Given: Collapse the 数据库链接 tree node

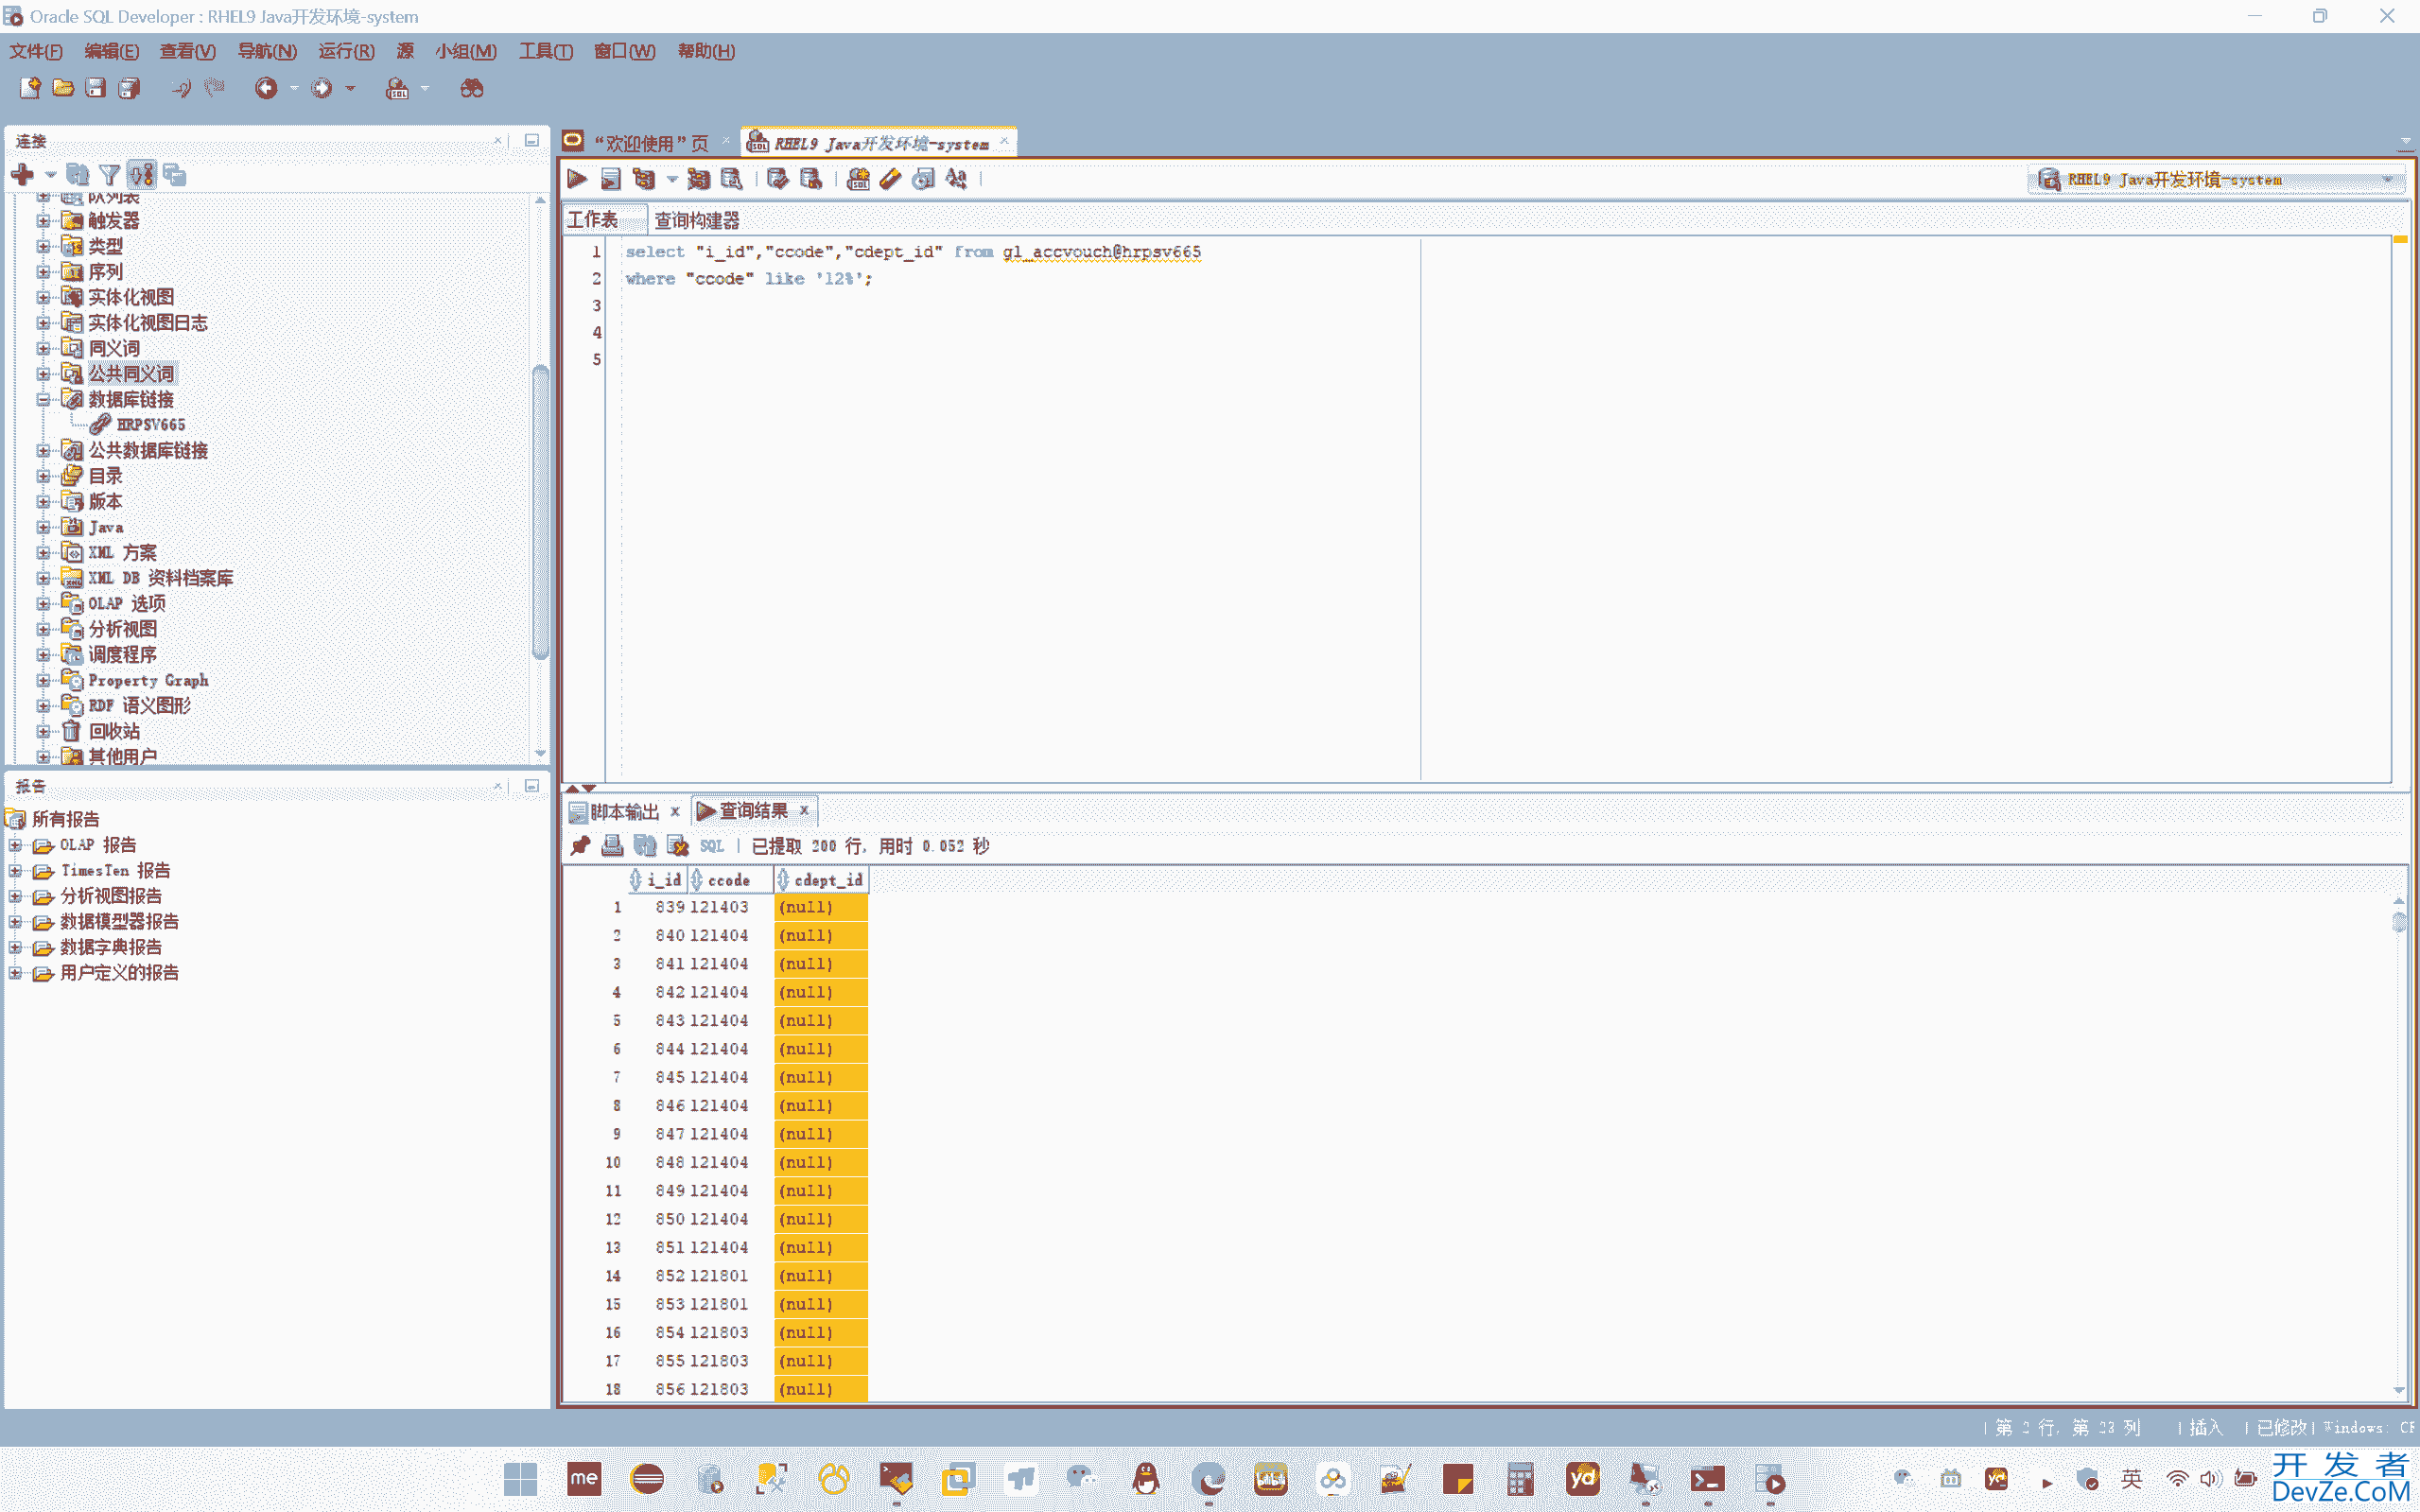Looking at the screenshot, I should (43, 399).
